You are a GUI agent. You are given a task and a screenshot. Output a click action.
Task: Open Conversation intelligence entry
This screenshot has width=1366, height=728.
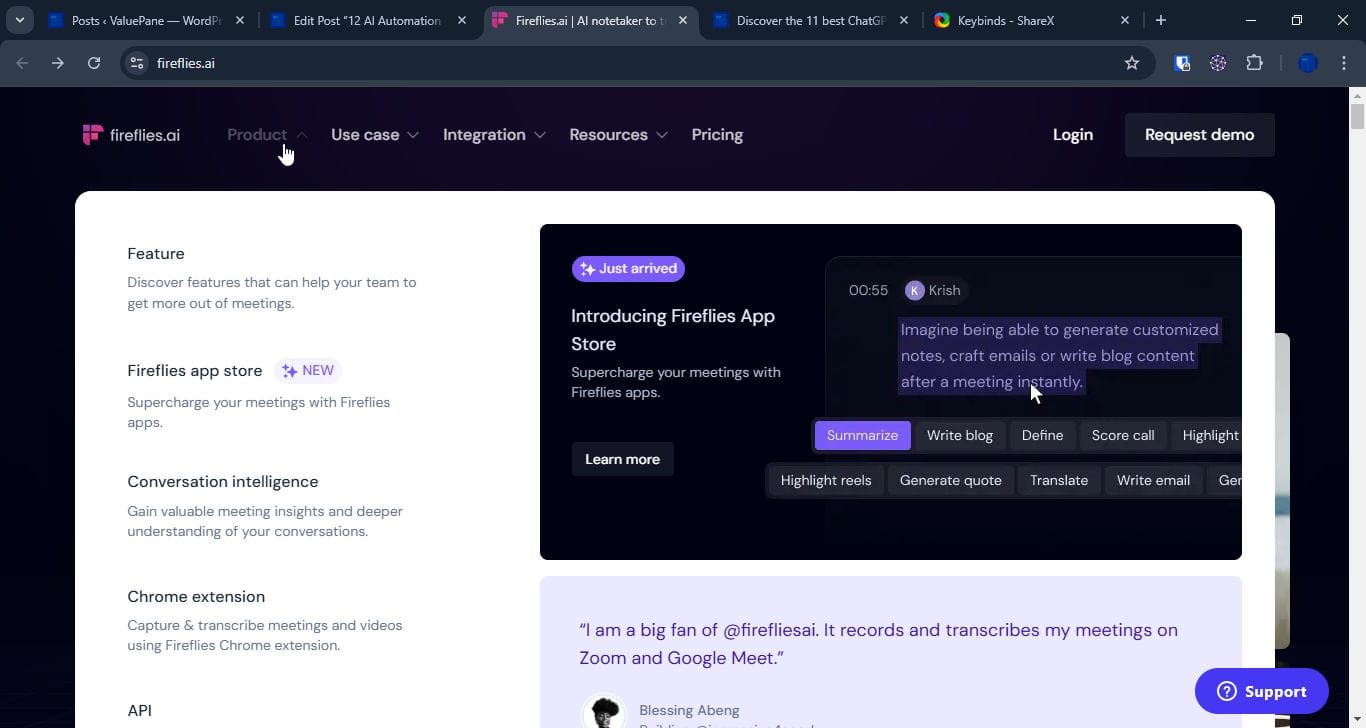(223, 482)
